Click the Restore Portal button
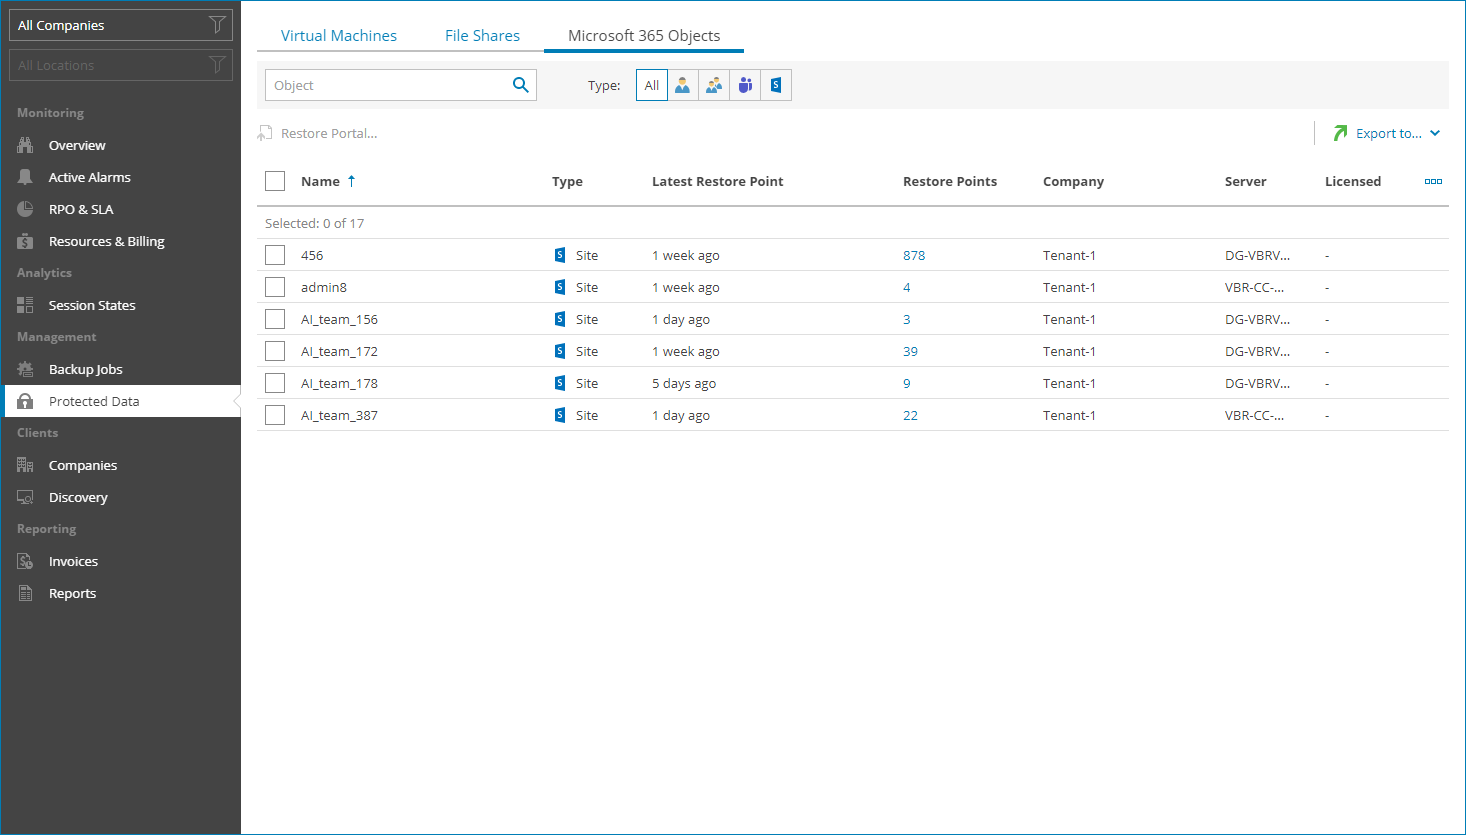 click(x=318, y=133)
